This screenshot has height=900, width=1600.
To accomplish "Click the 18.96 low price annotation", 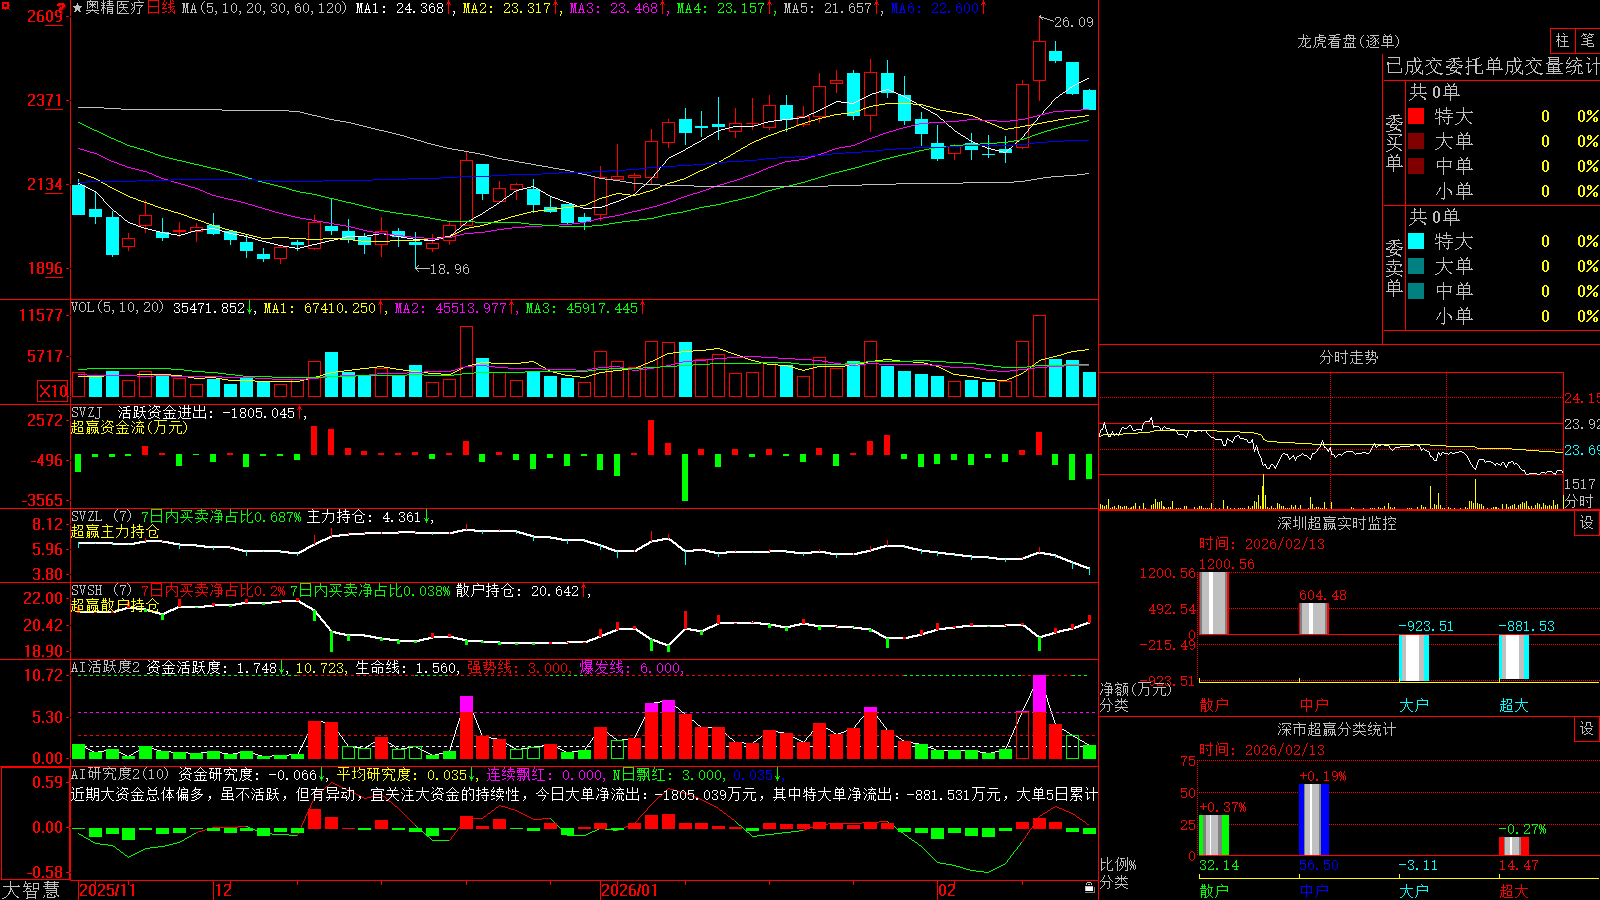I will pos(449,269).
